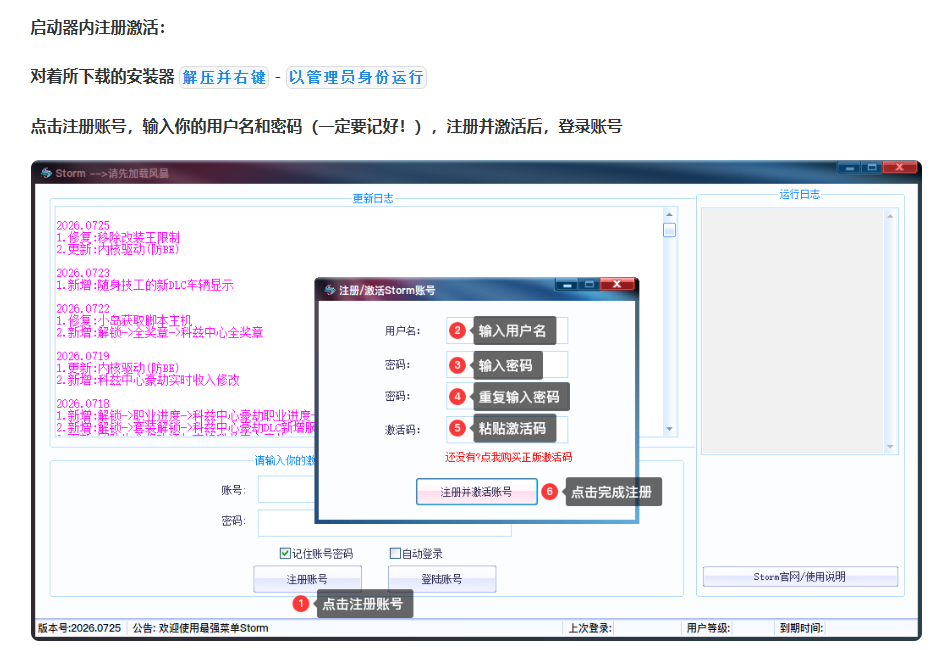The height and width of the screenshot is (650, 934).
Task: Click the 新增:科兹中心豪劫实时收入修改 line
Action: click(148, 380)
